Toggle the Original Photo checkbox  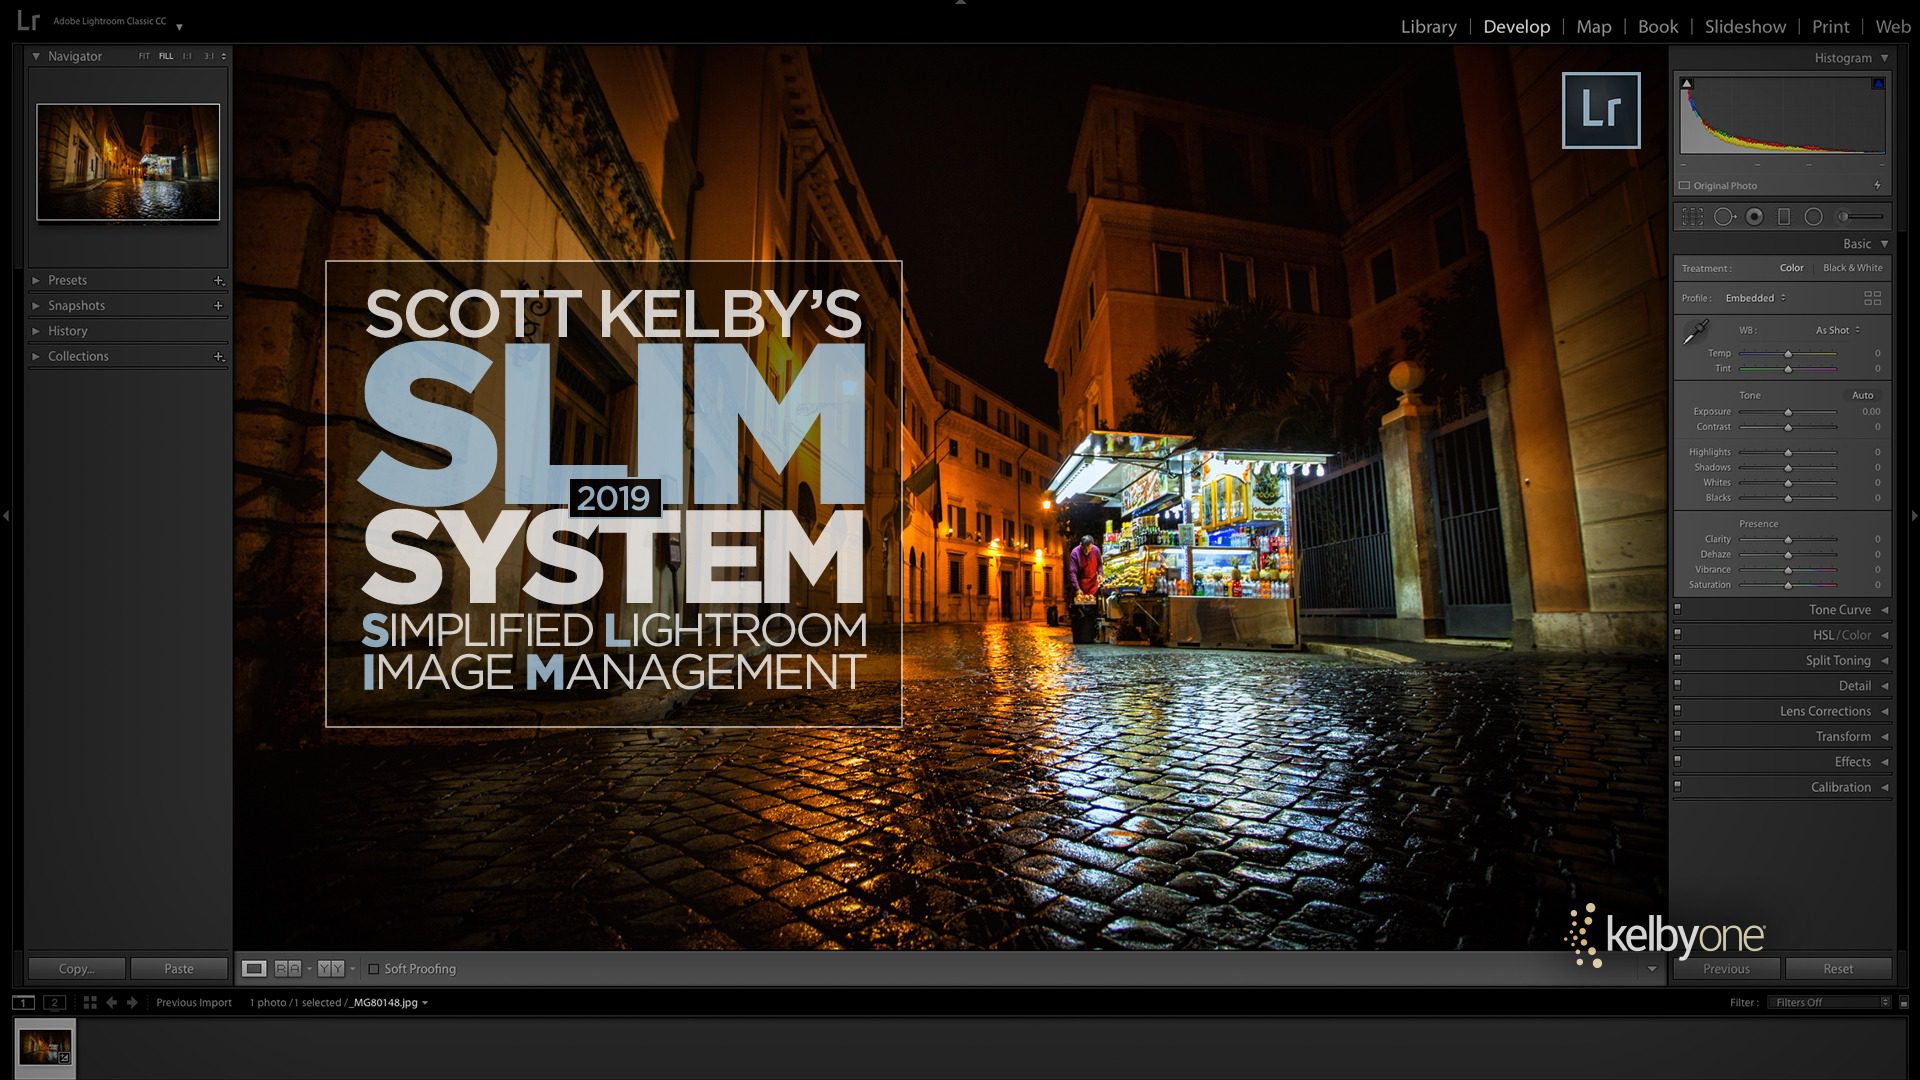[1685, 186]
